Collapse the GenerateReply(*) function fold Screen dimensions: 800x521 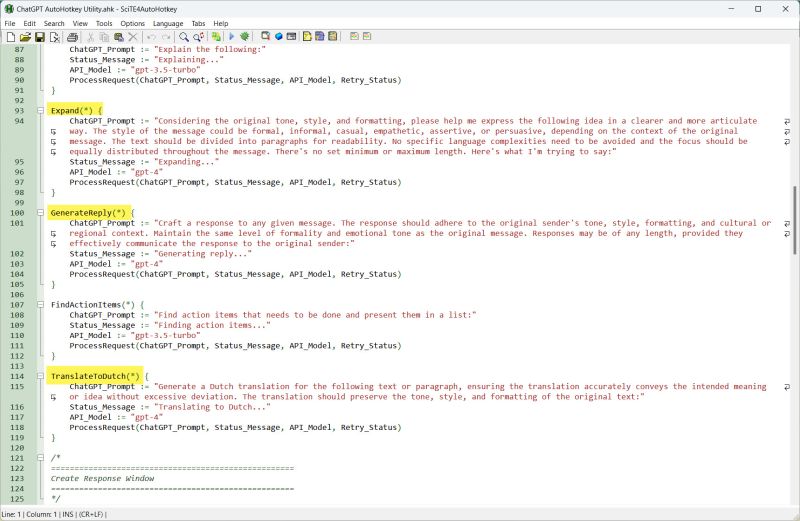click(x=40, y=213)
